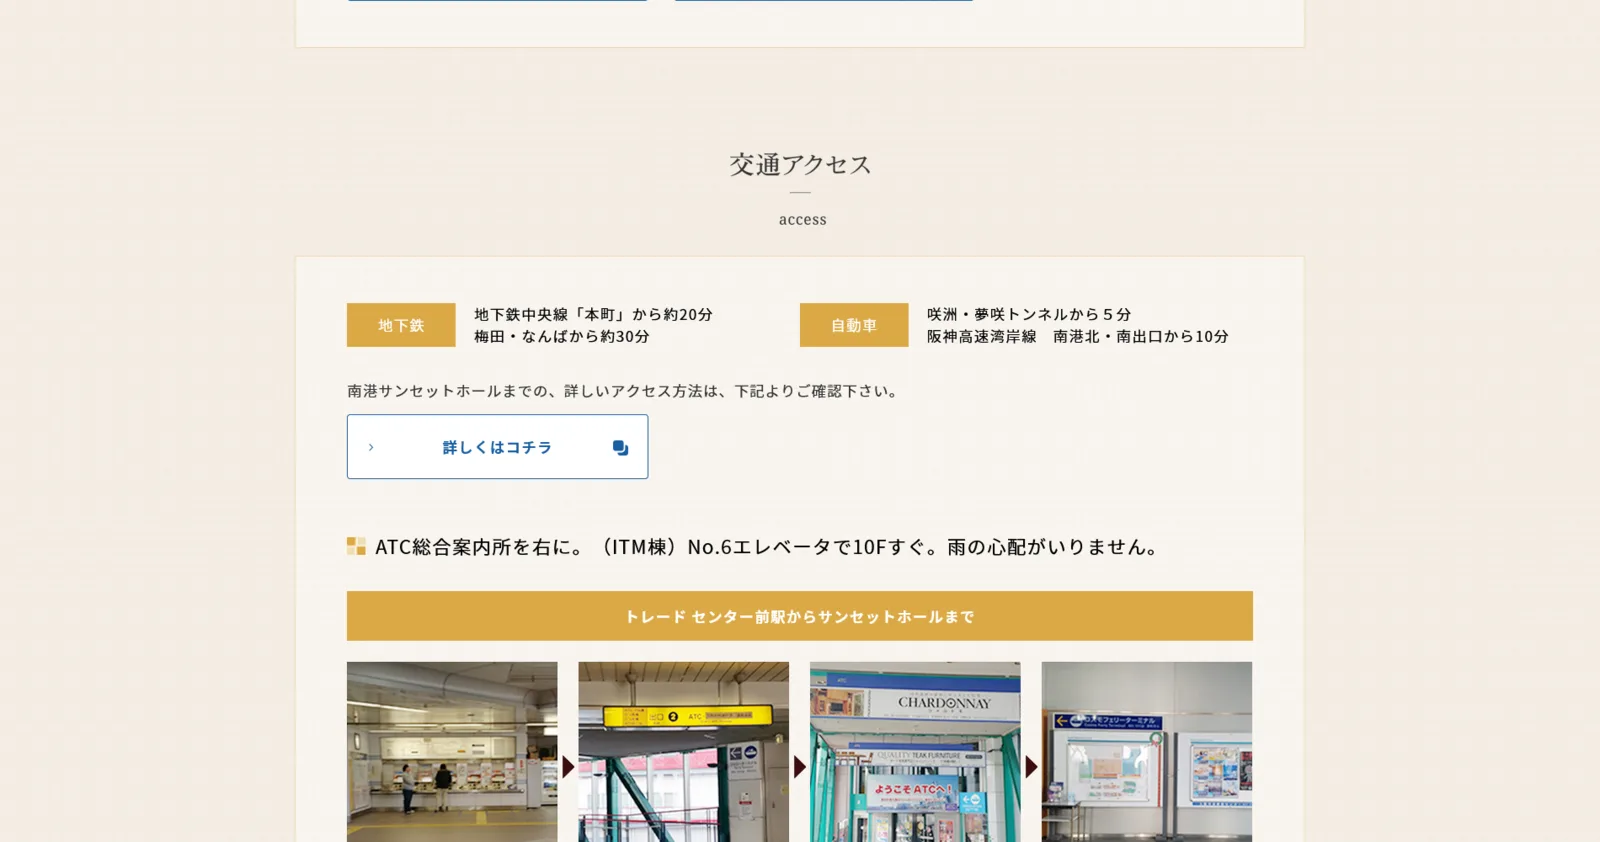Screen dimensions: 1600x842
Task: Click the paragraph 南港サンセットホールまでの、詳しいアクセス方法
Action: pos(623,391)
